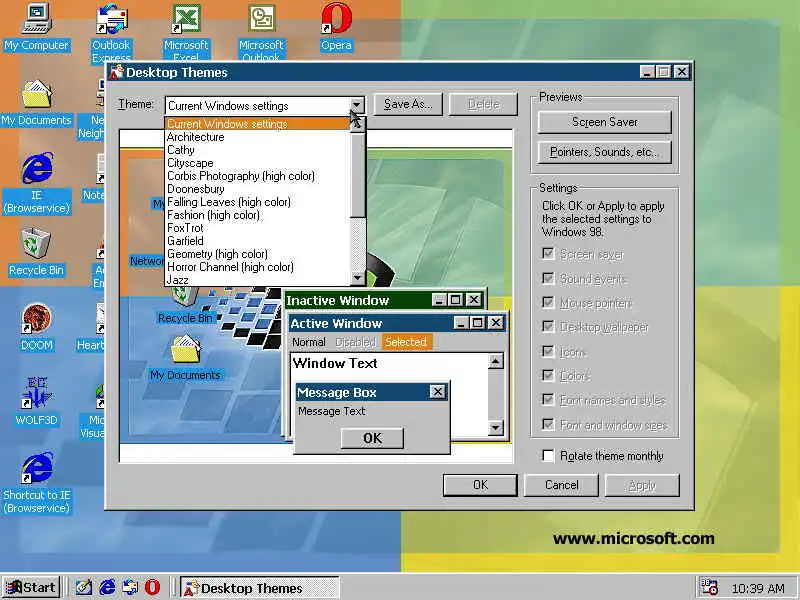Select the WOLF3D desktop shortcut
800x600 pixels.
coord(36,401)
